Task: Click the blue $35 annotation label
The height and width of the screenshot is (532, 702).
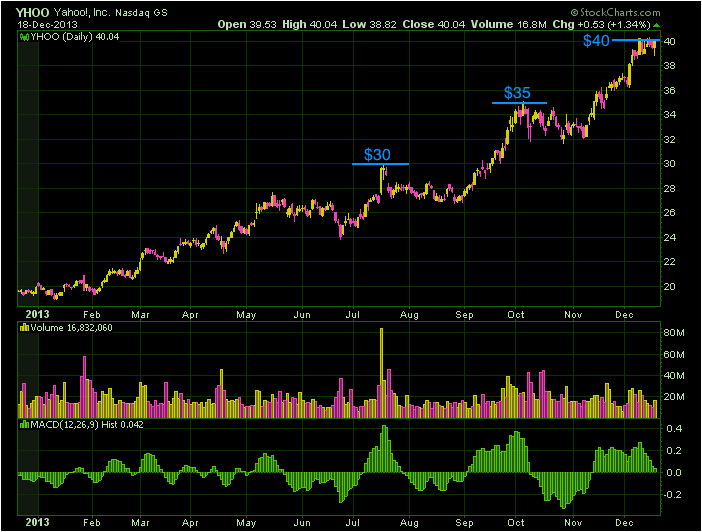Action: click(x=517, y=93)
